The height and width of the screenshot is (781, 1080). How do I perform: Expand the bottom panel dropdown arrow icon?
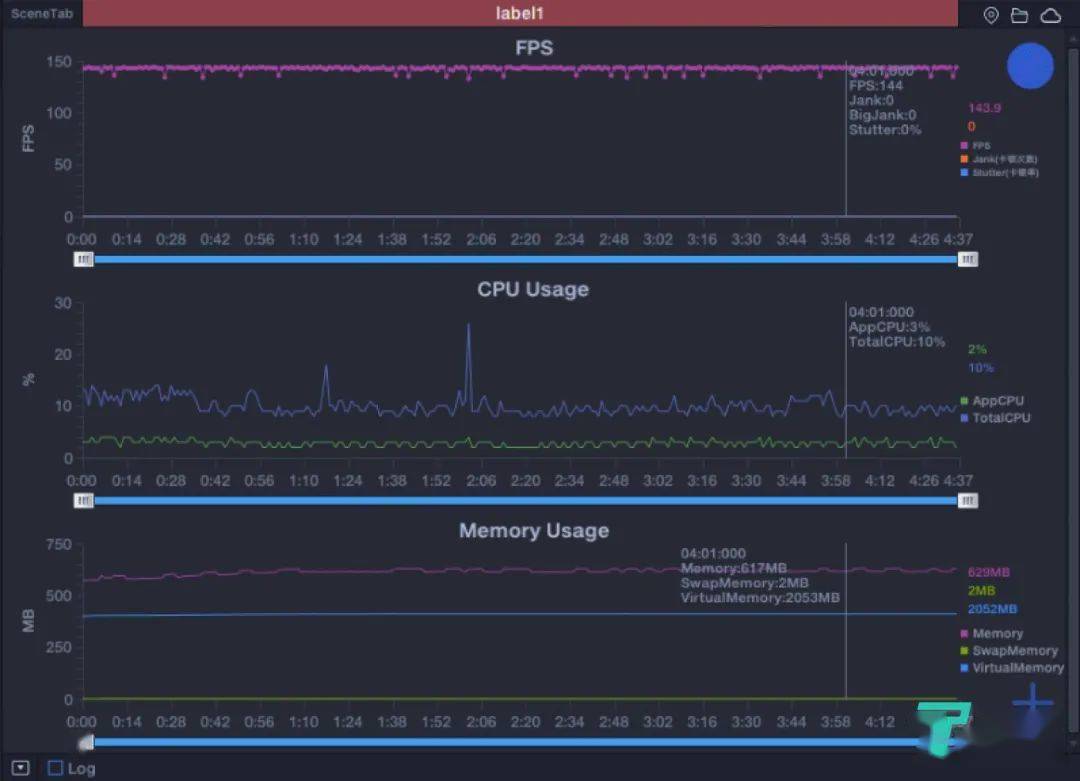[x=21, y=768]
